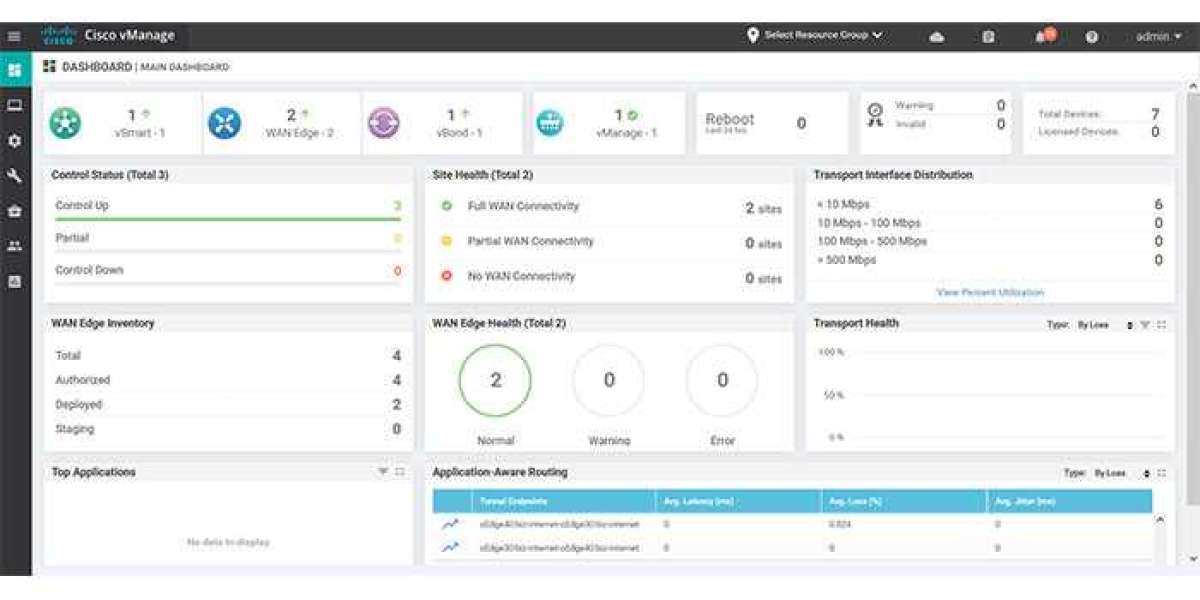Expand Application-Aware Routing panel to full screen

click(1162, 473)
